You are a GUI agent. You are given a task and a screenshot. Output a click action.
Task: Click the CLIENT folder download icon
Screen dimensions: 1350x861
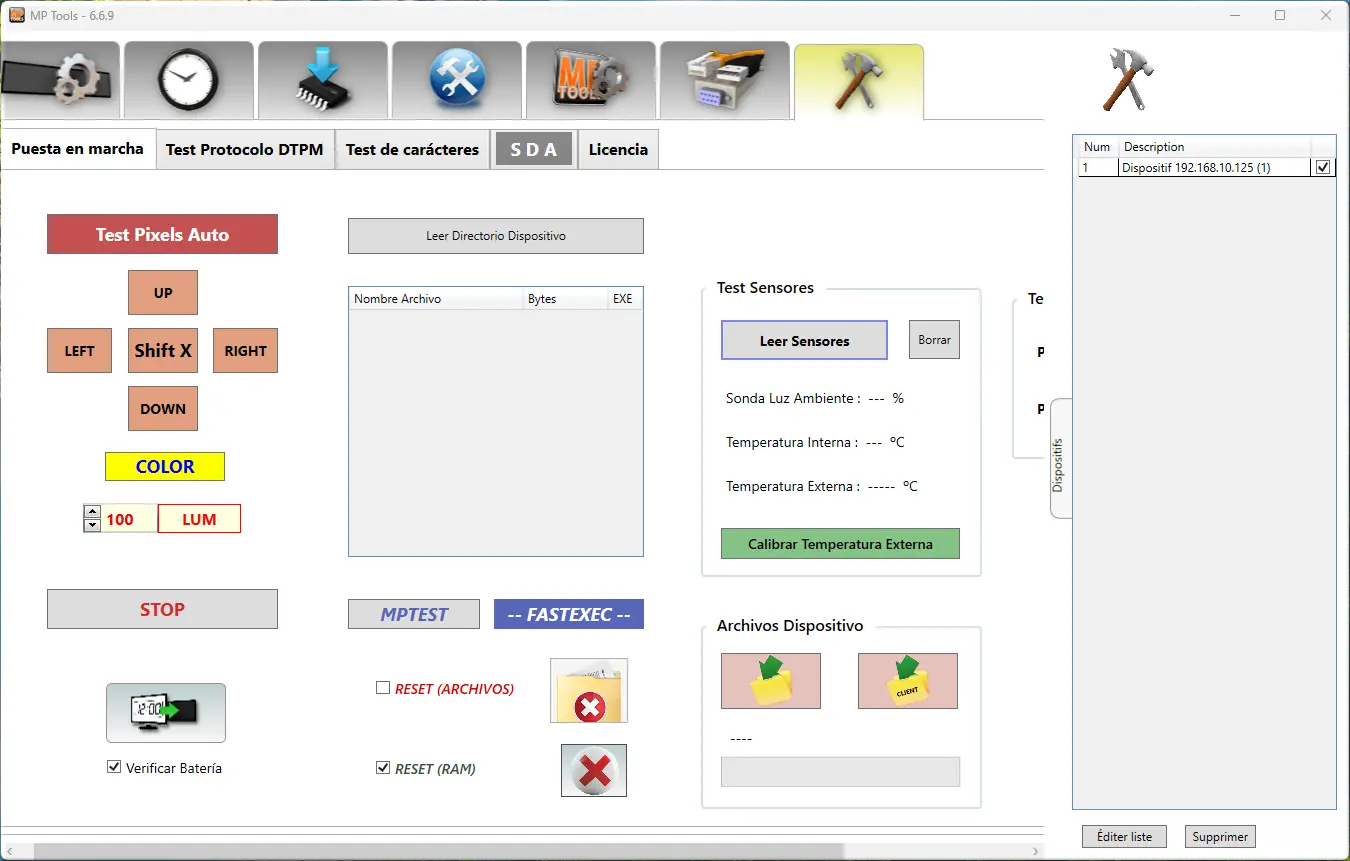pos(907,681)
